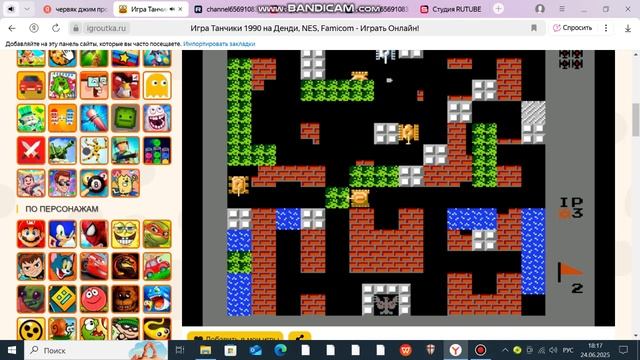Viewport: 640px width, 360px height.
Task: Open the green zombie character games icon
Action: [x=31, y=299]
